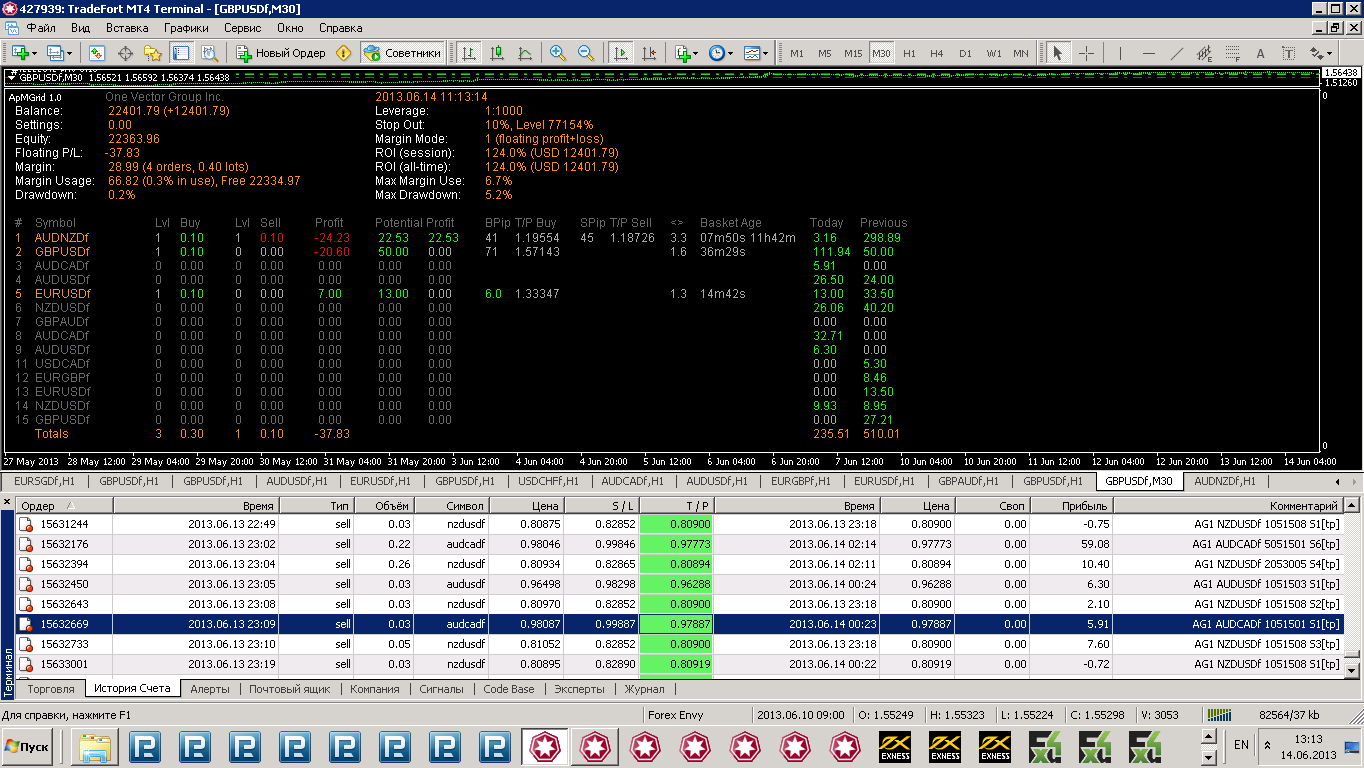Switch chart to candlesticks style
1364x768 pixels.
(x=497, y=53)
